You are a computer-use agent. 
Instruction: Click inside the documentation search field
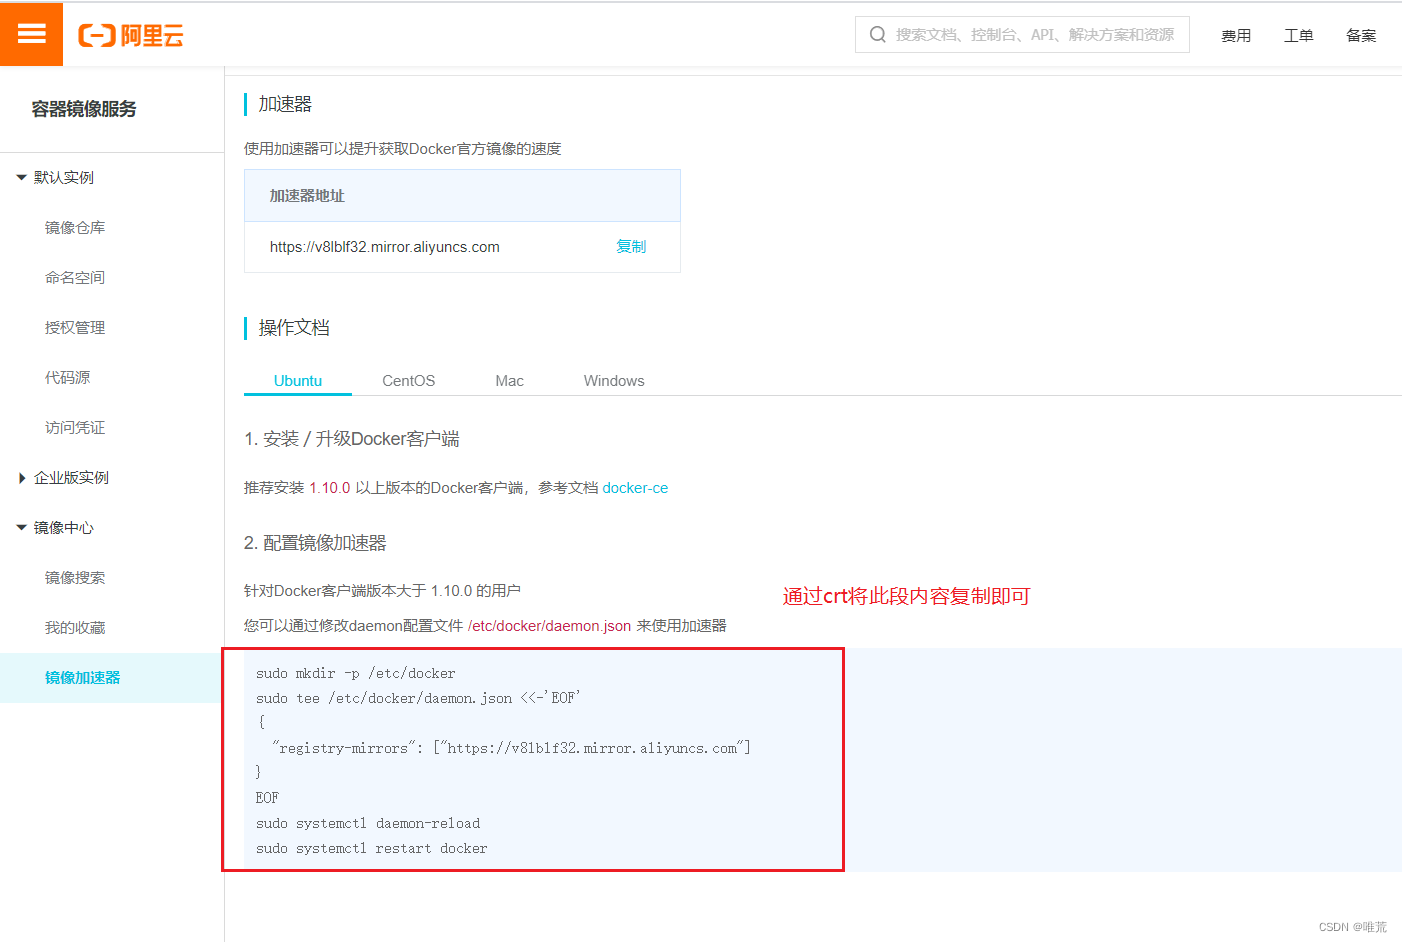tap(1020, 34)
